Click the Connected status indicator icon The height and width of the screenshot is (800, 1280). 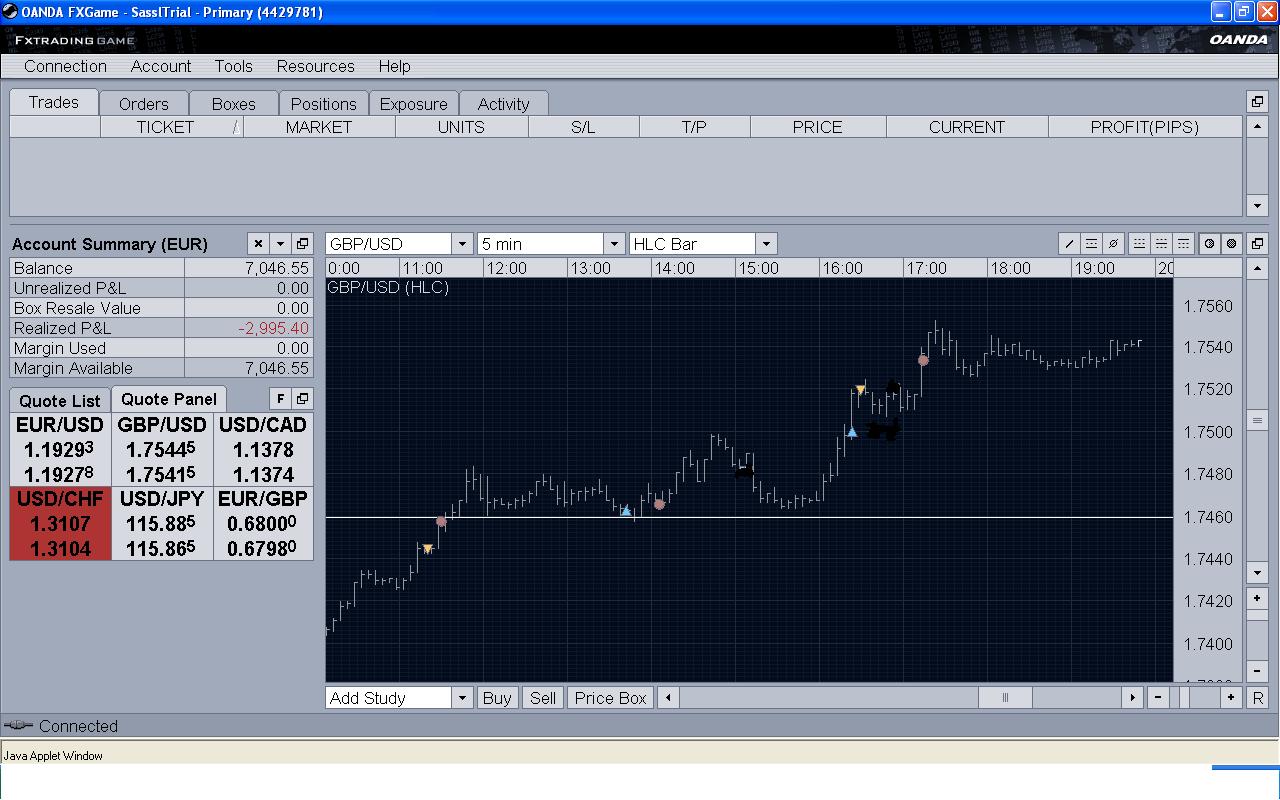tap(19, 726)
